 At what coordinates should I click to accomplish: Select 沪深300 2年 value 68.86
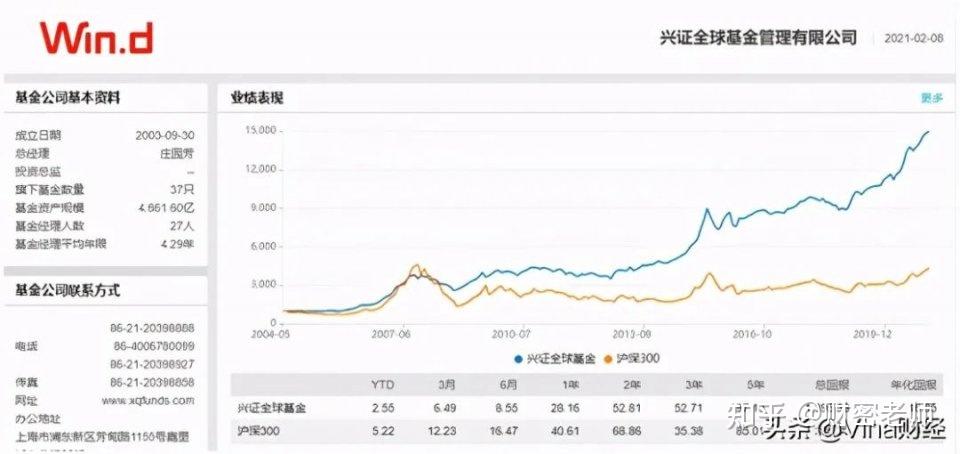coord(627,431)
